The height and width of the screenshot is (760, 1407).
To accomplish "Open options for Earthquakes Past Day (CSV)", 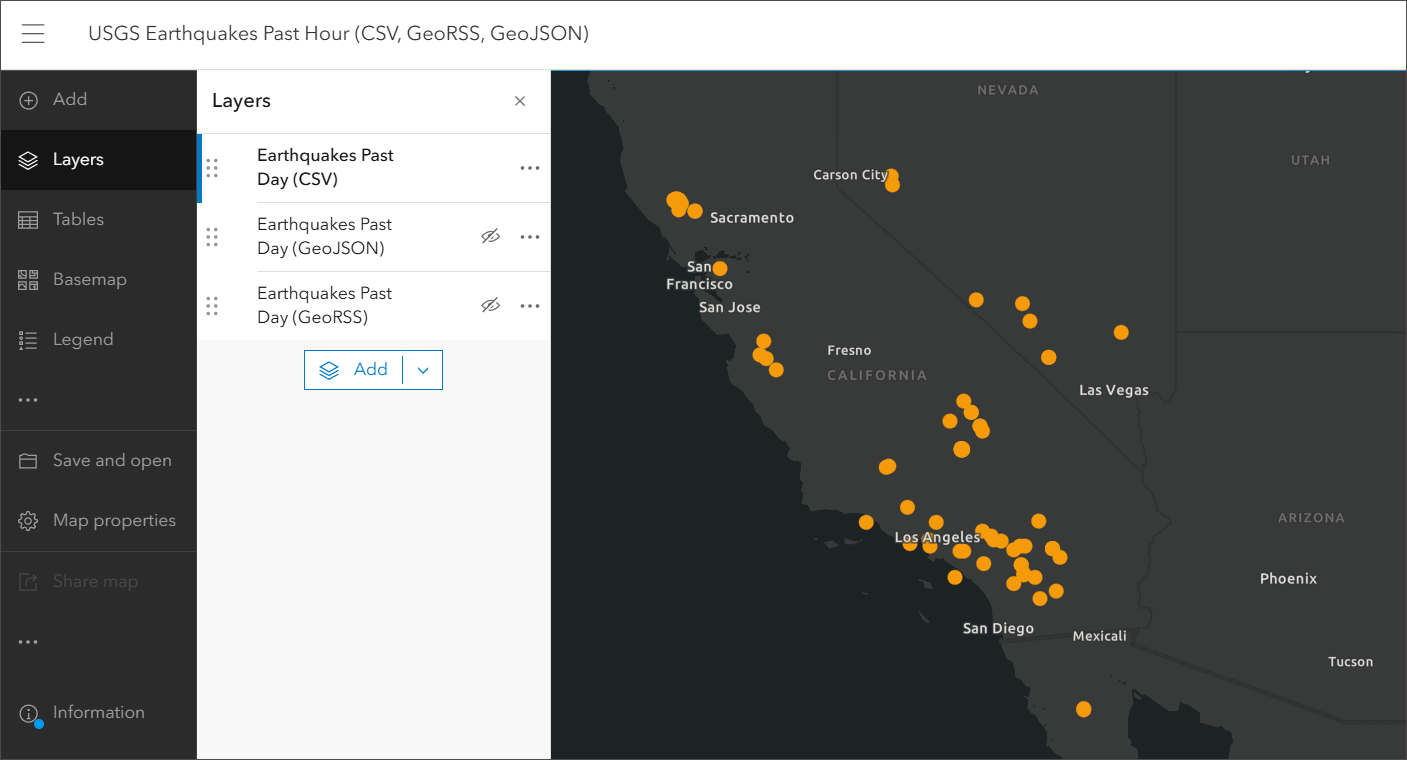I will coord(530,168).
